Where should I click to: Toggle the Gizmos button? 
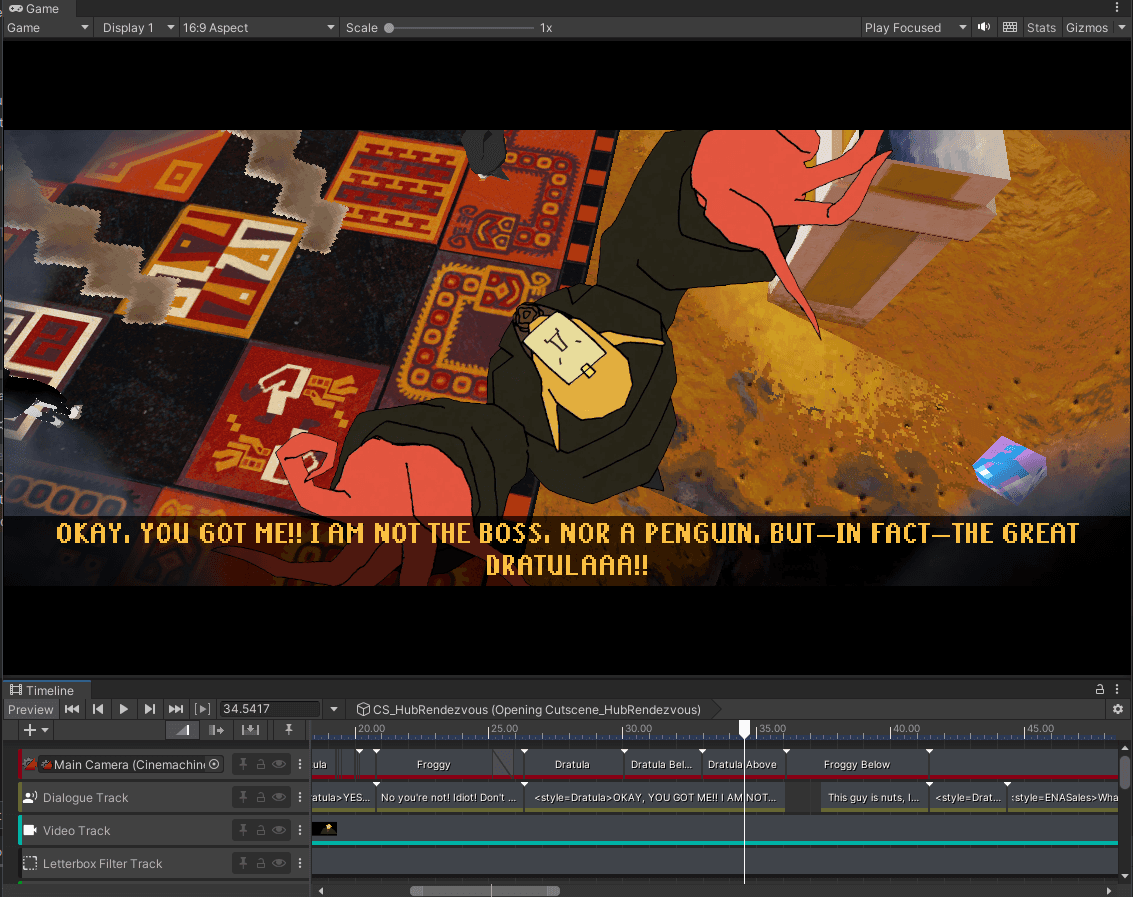(x=1086, y=27)
